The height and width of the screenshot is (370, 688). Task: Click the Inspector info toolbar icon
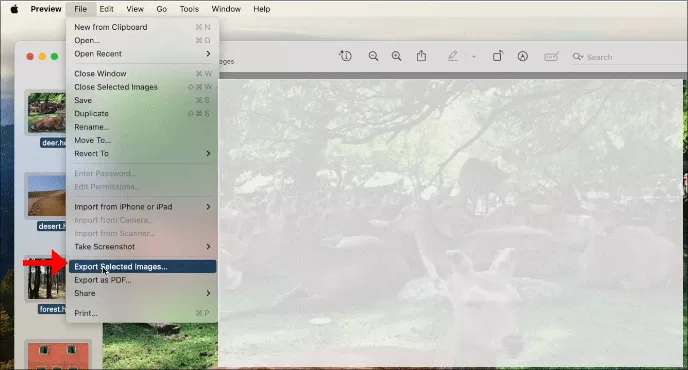pyautogui.click(x=345, y=56)
